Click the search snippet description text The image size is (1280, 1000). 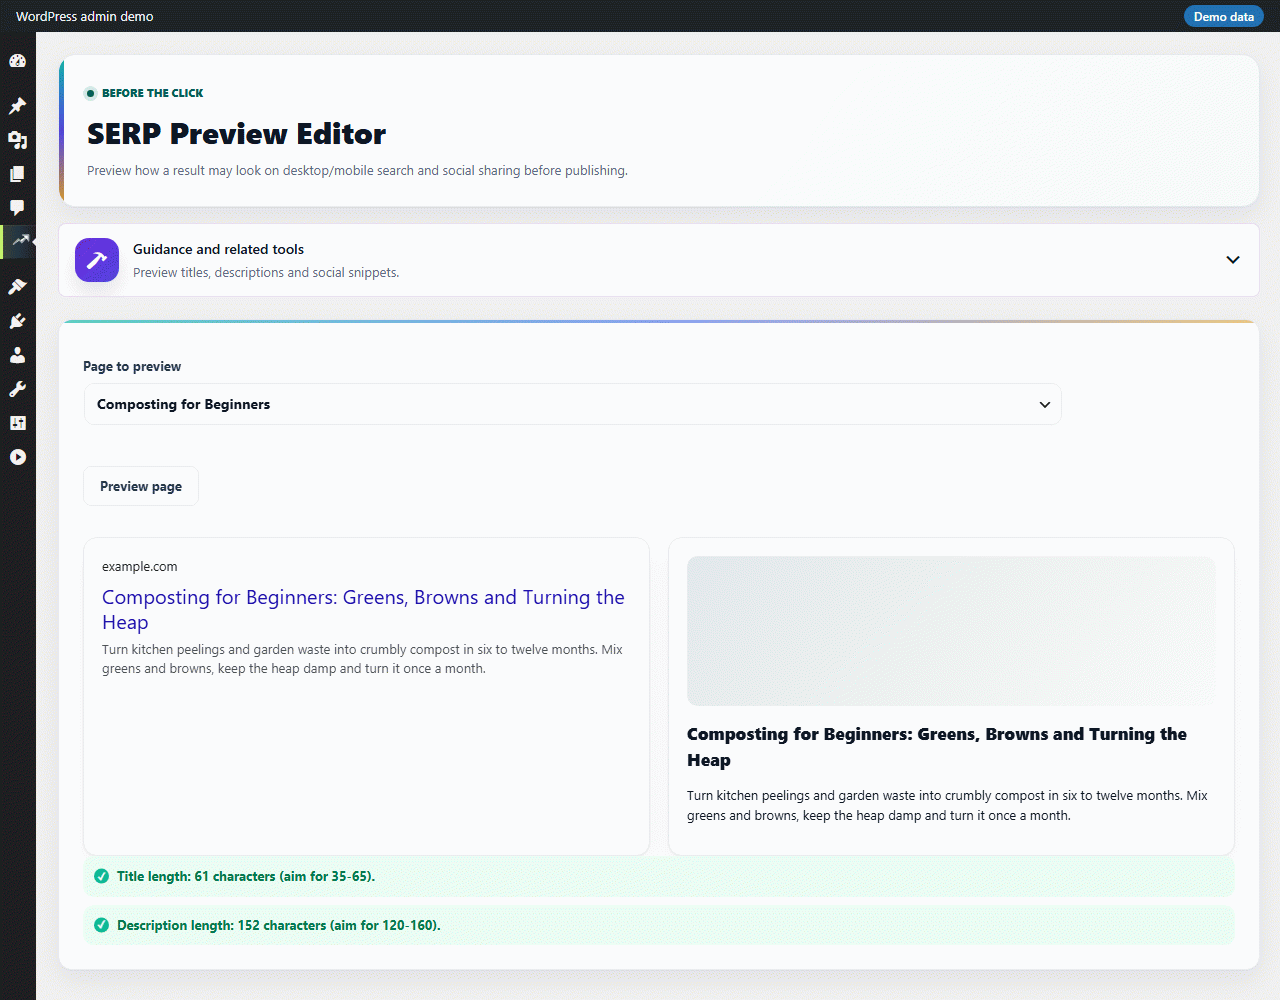coord(362,659)
